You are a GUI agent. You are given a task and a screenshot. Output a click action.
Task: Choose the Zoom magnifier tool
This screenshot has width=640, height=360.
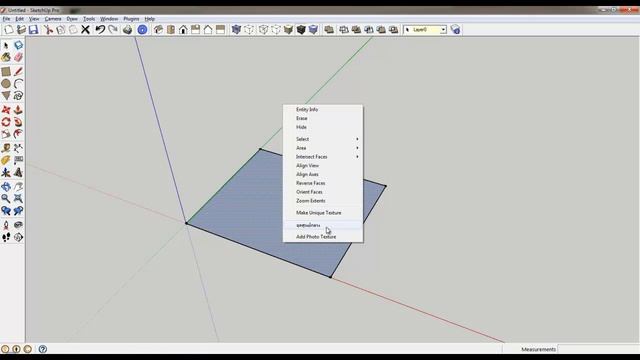[6, 199]
